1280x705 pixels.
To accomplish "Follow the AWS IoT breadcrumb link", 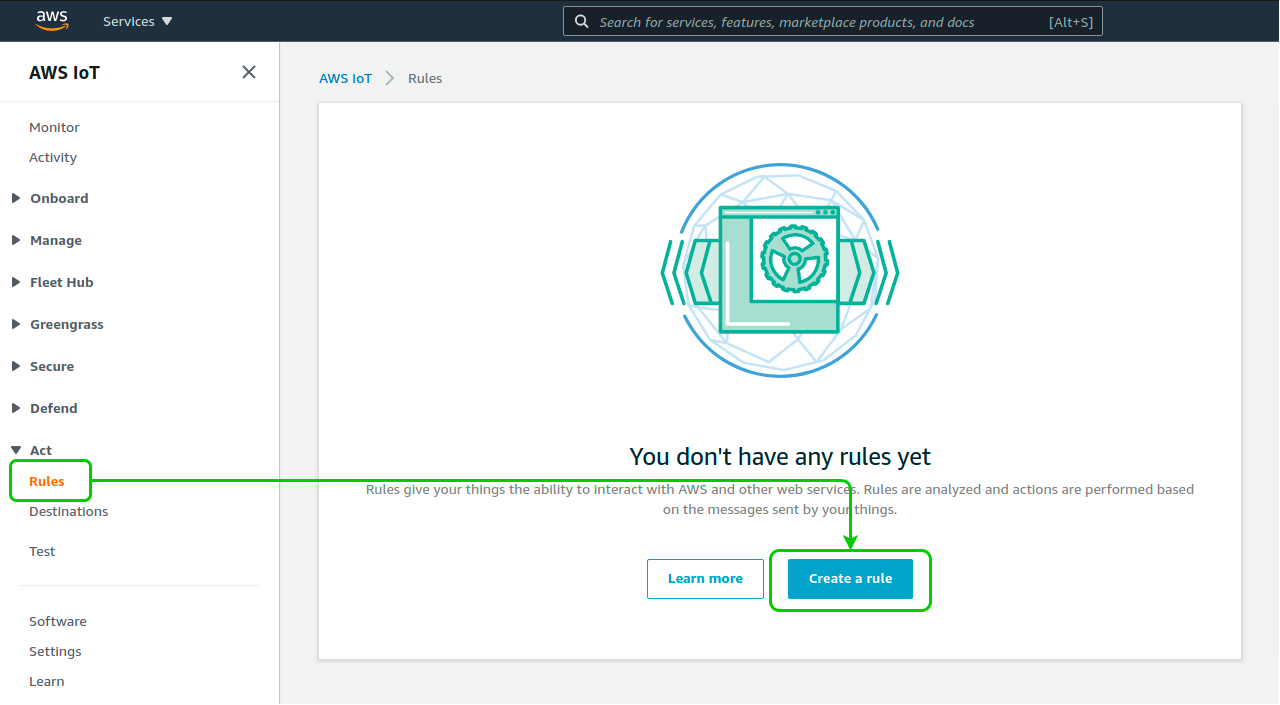I will pyautogui.click(x=345, y=78).
